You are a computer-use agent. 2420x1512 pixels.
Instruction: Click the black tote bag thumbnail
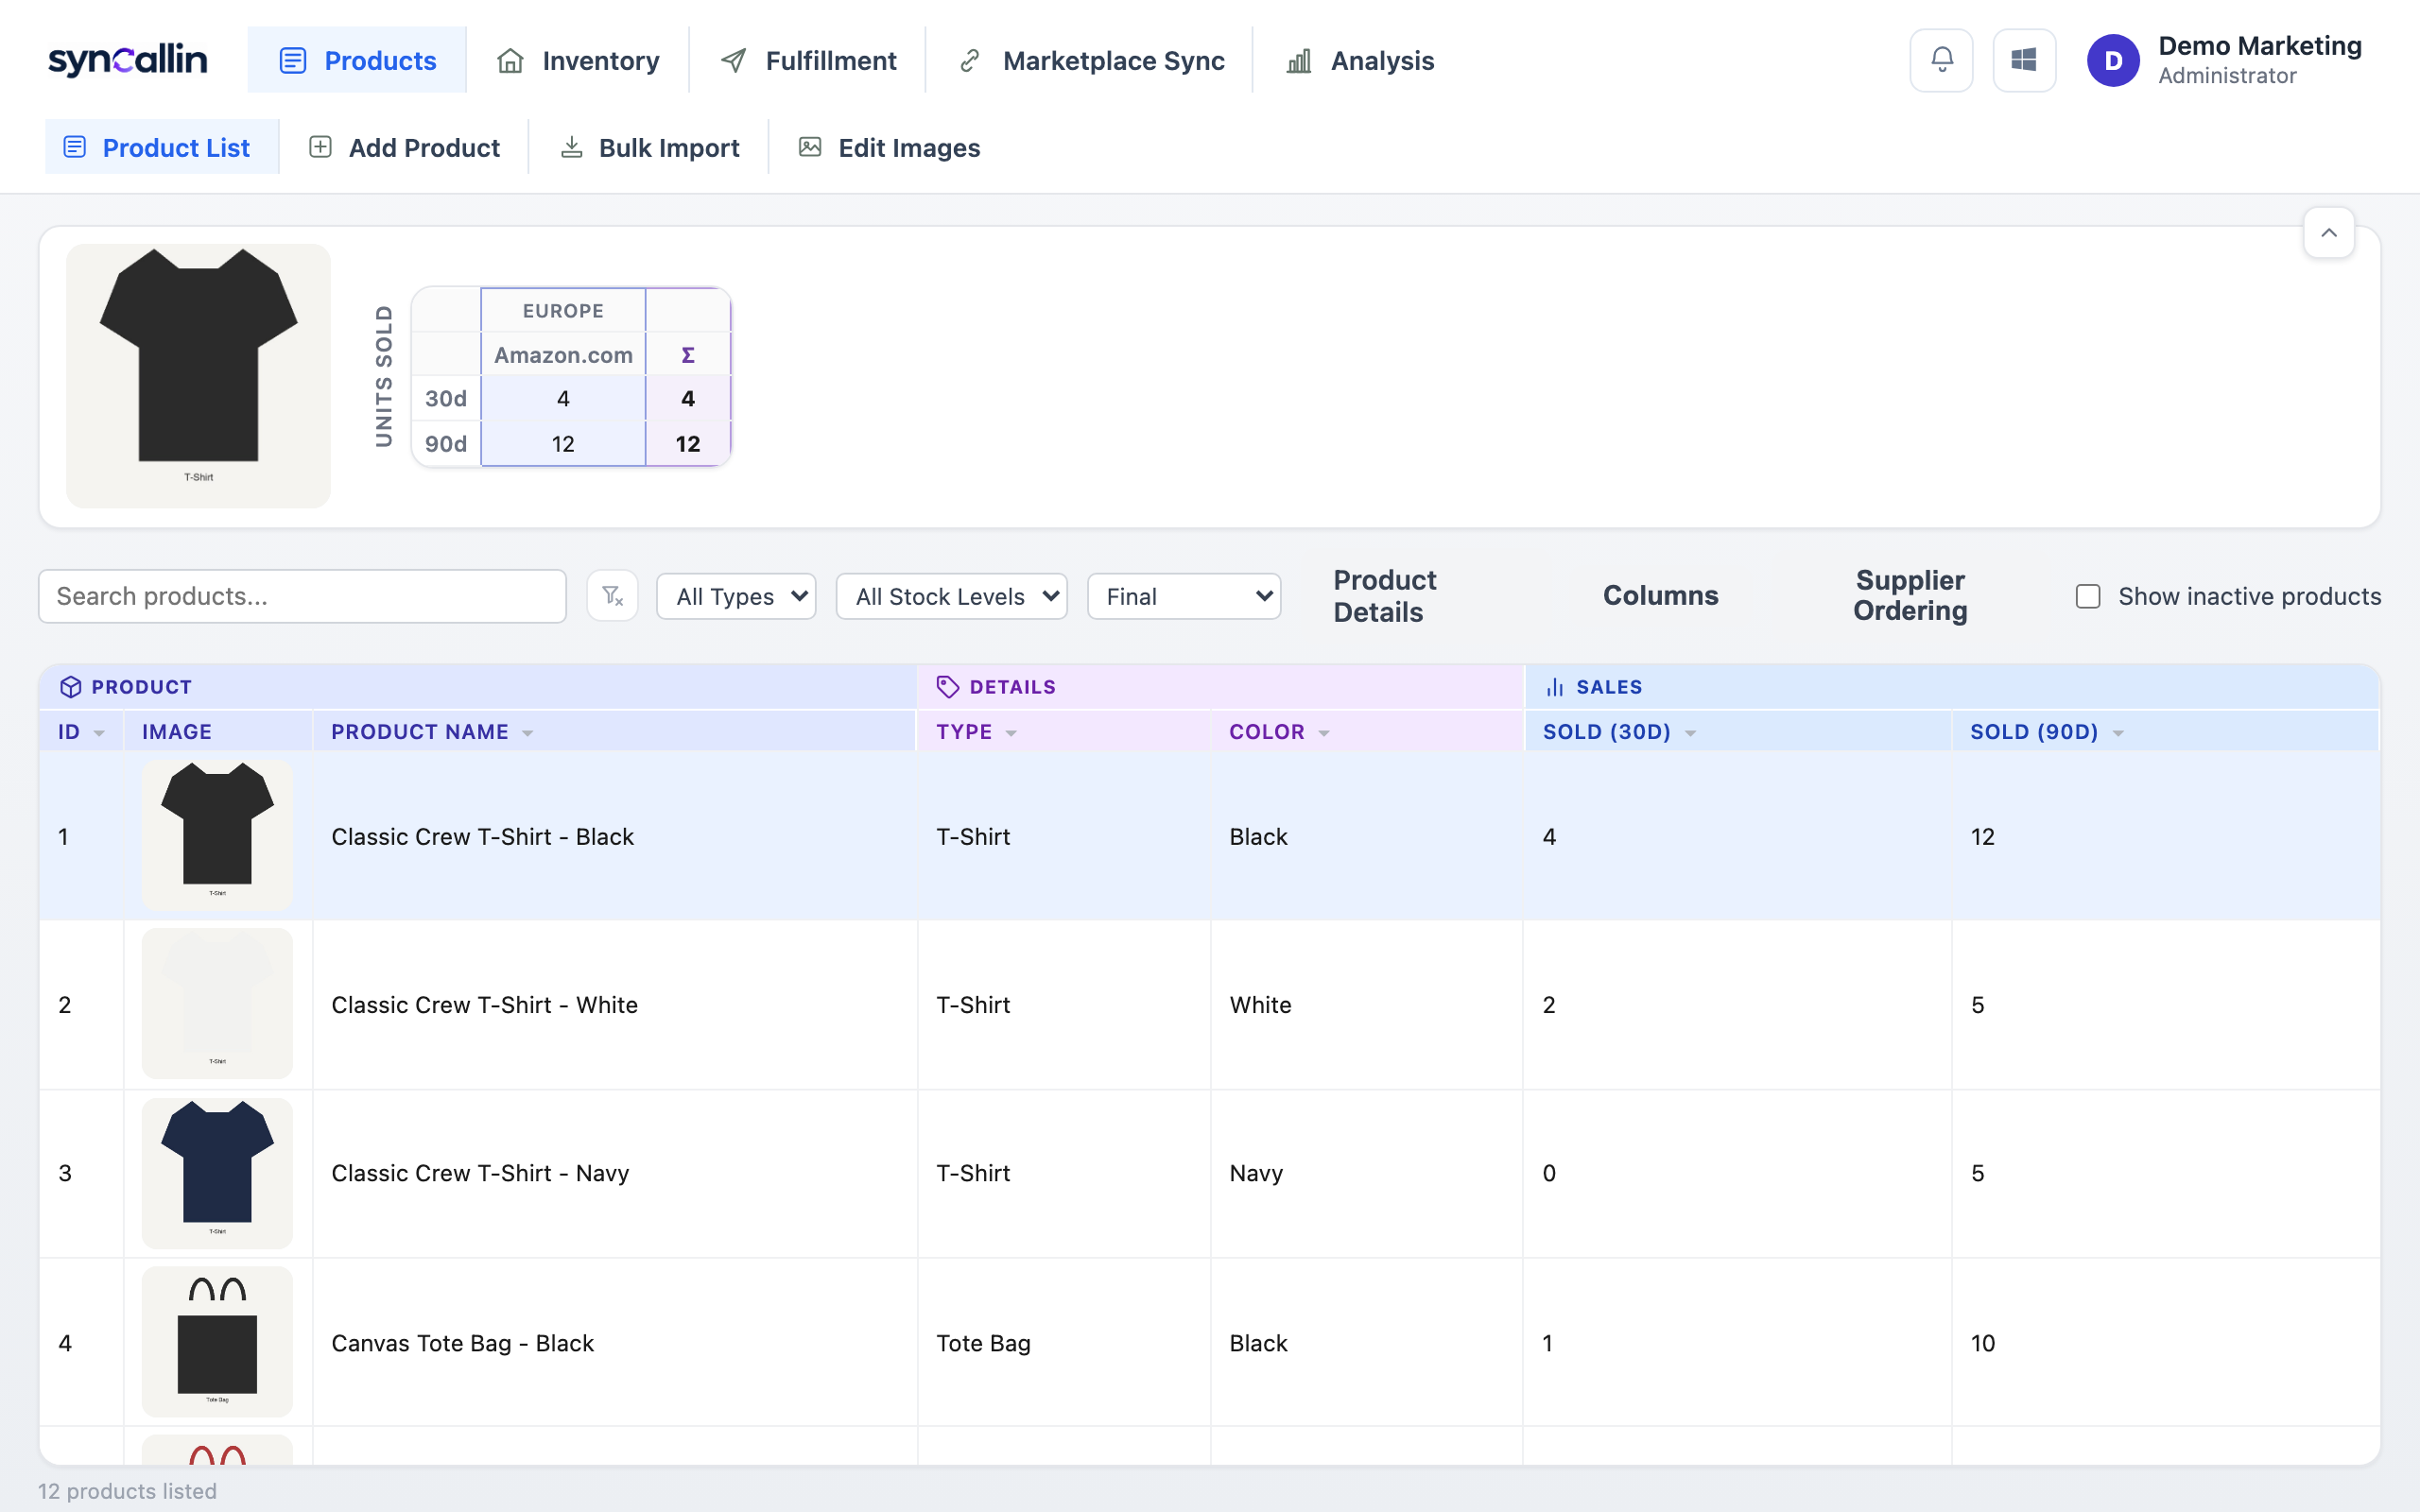(217, 1342)
